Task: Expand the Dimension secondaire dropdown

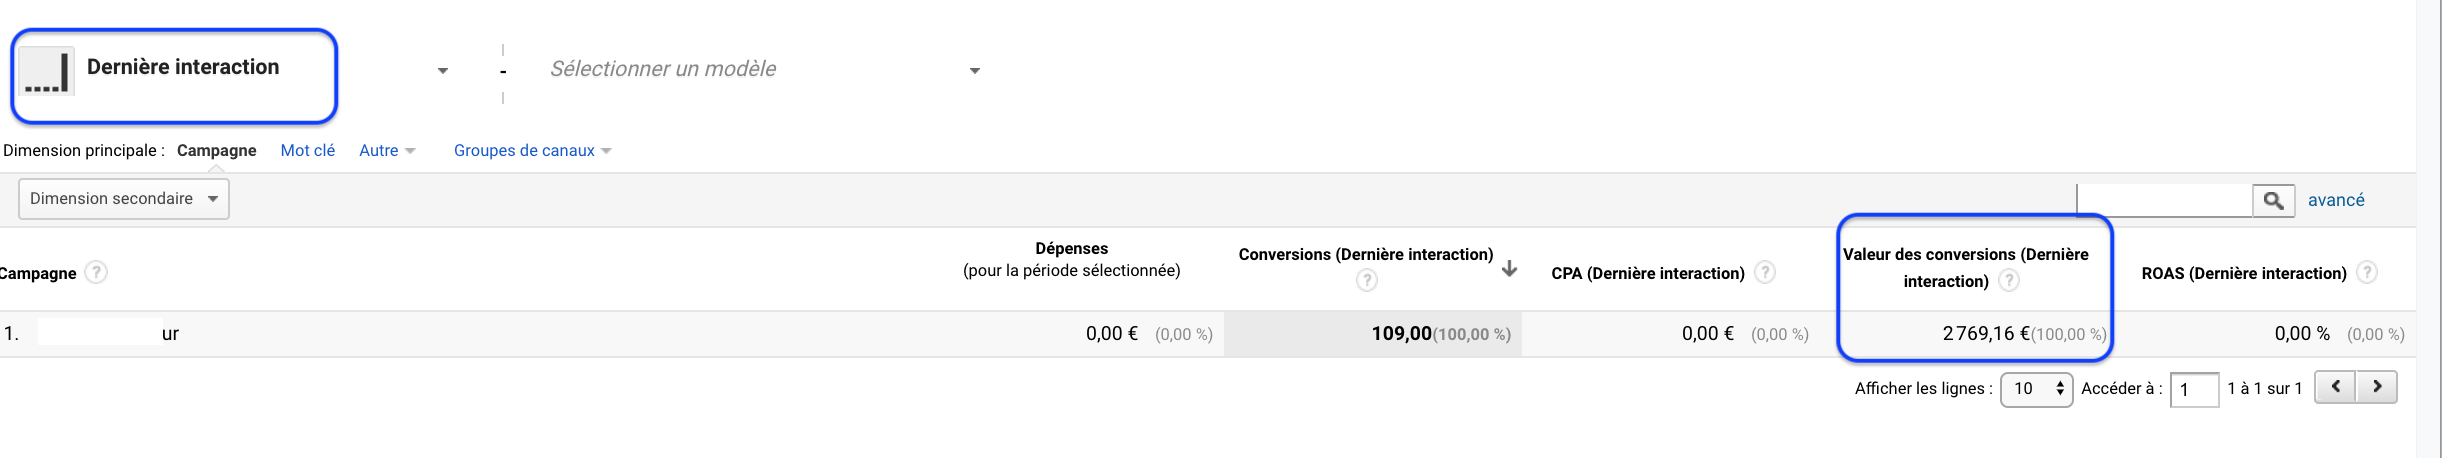Action: 124,199
